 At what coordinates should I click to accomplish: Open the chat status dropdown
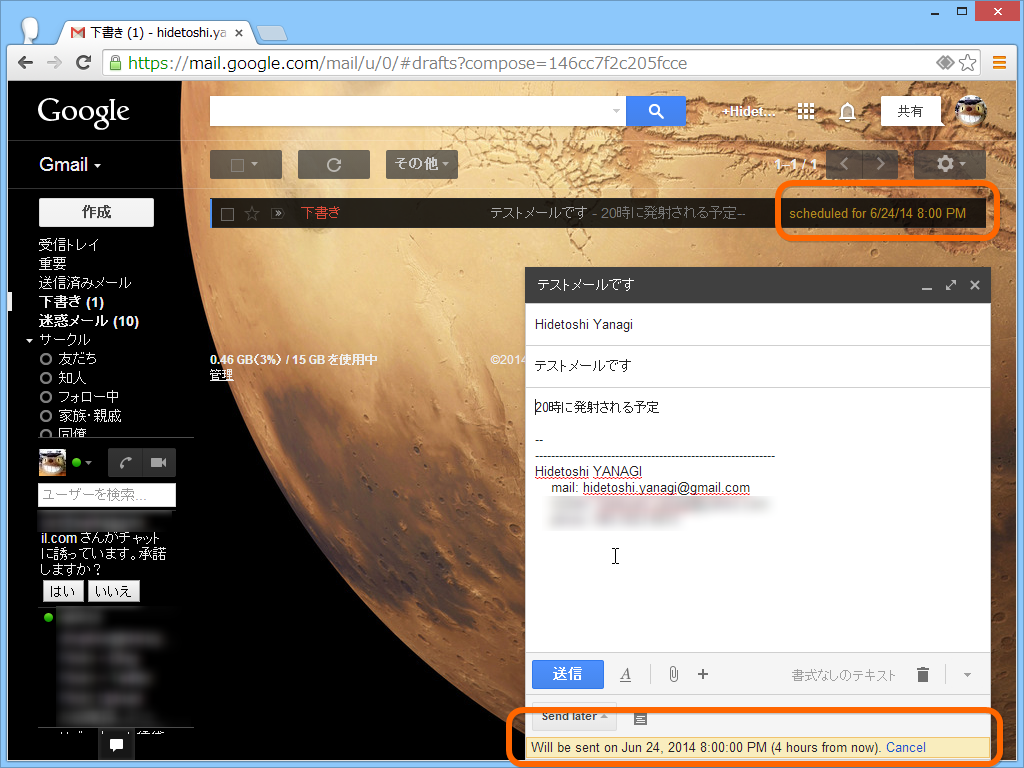[82, 462]
